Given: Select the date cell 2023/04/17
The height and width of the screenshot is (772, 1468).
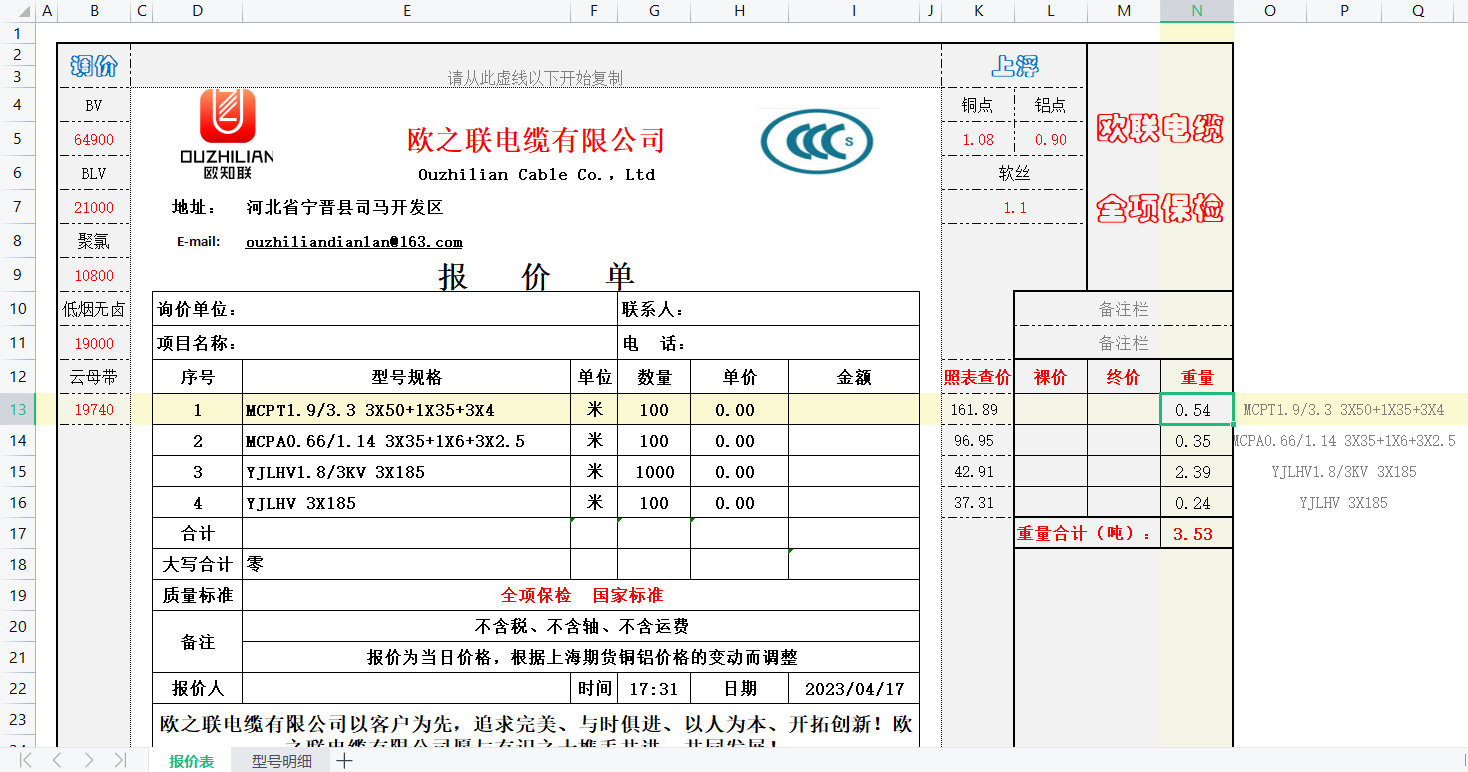Looking at the screenshot, I should click(x=854, y=689).
